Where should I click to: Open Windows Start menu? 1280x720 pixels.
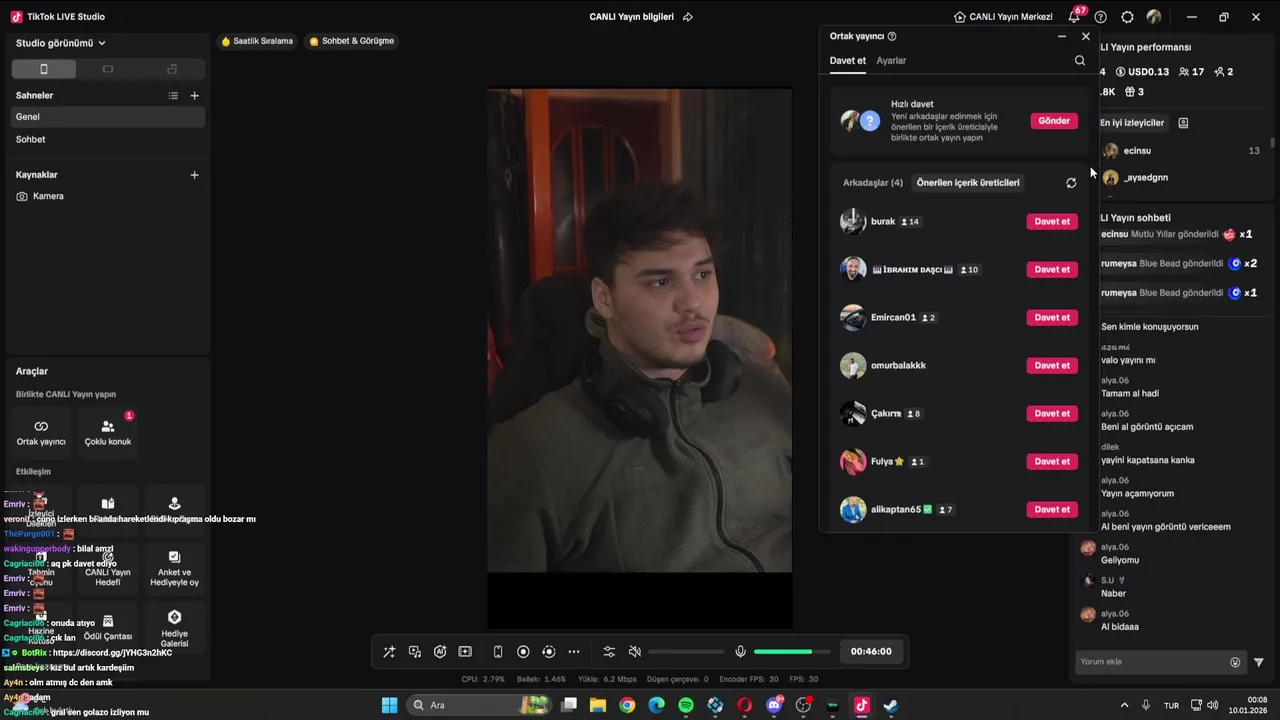point(390,706)
